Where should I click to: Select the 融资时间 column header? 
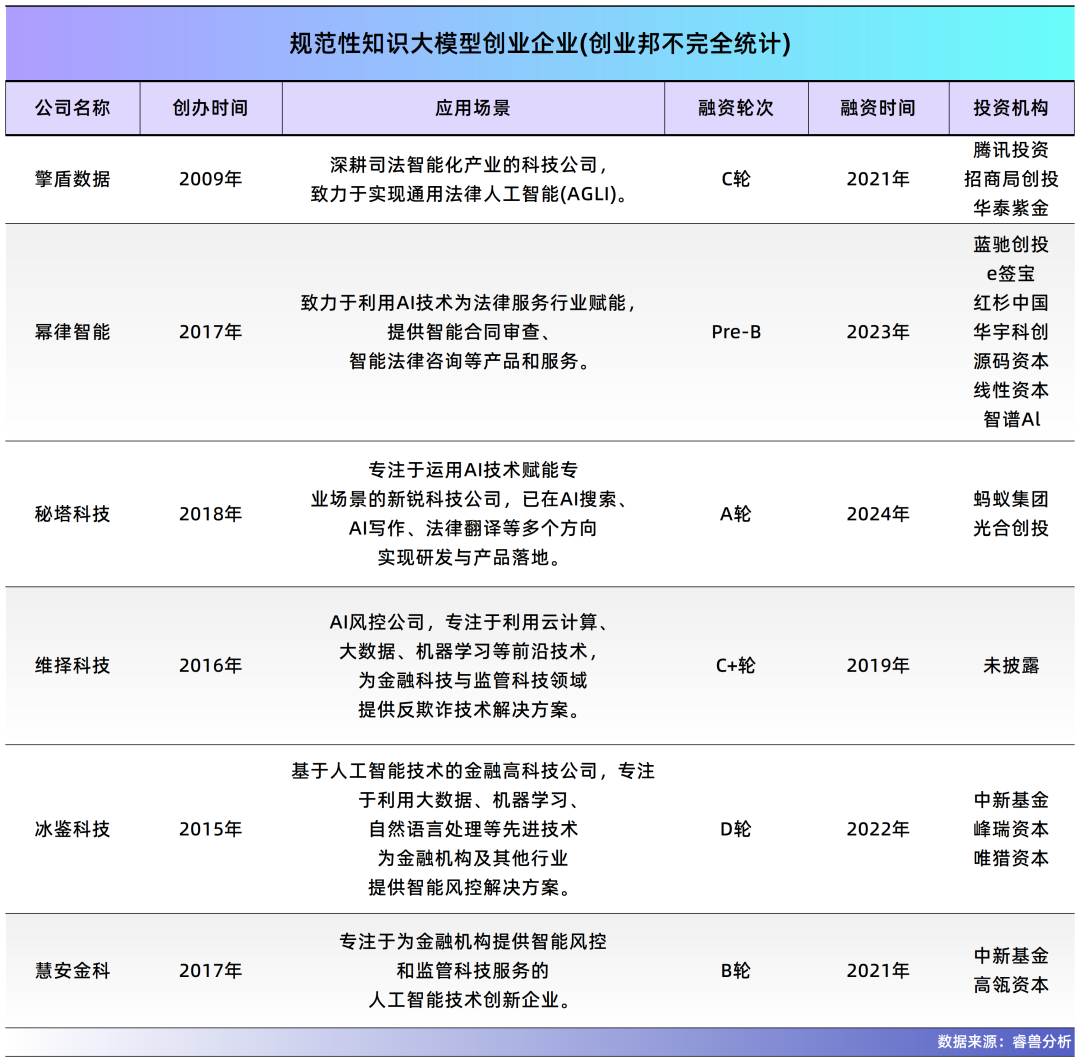pyautogui.click(x=877, y=109)
